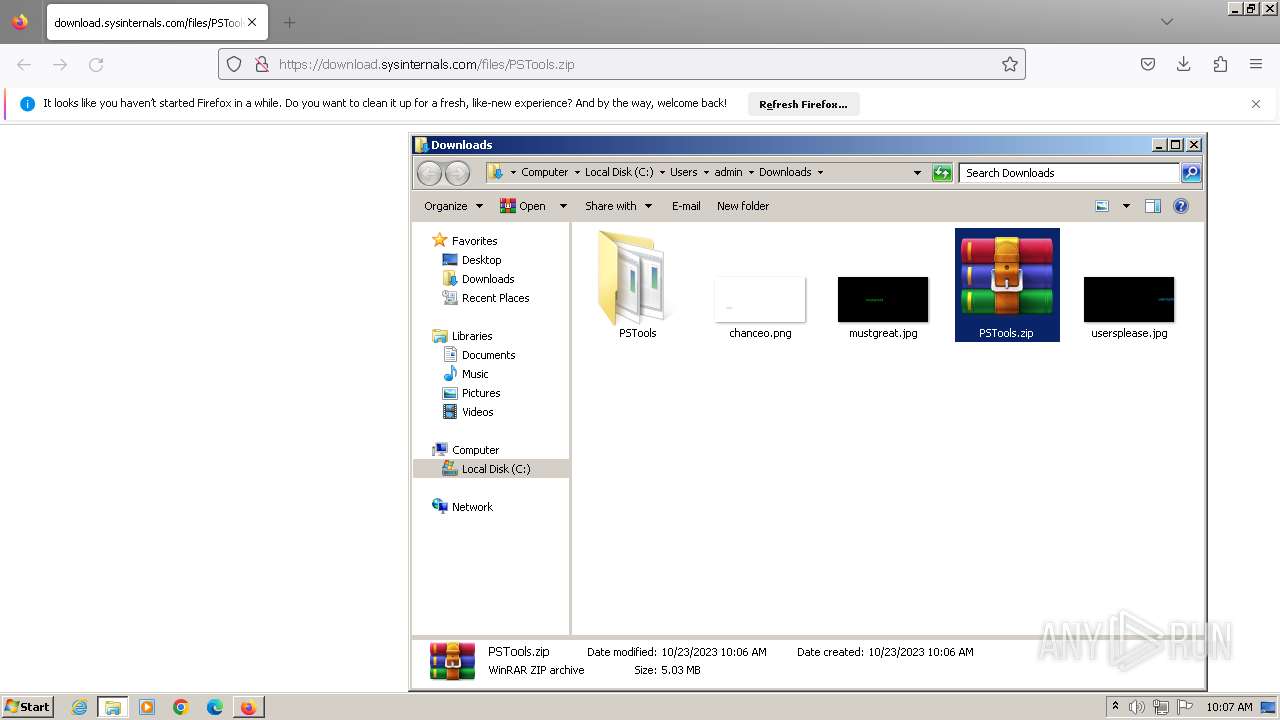Expand the admin breadcrumb arrow
The height and width of the screenshot is (720, 1280).
pyautogui.click(x=751, y=172)
